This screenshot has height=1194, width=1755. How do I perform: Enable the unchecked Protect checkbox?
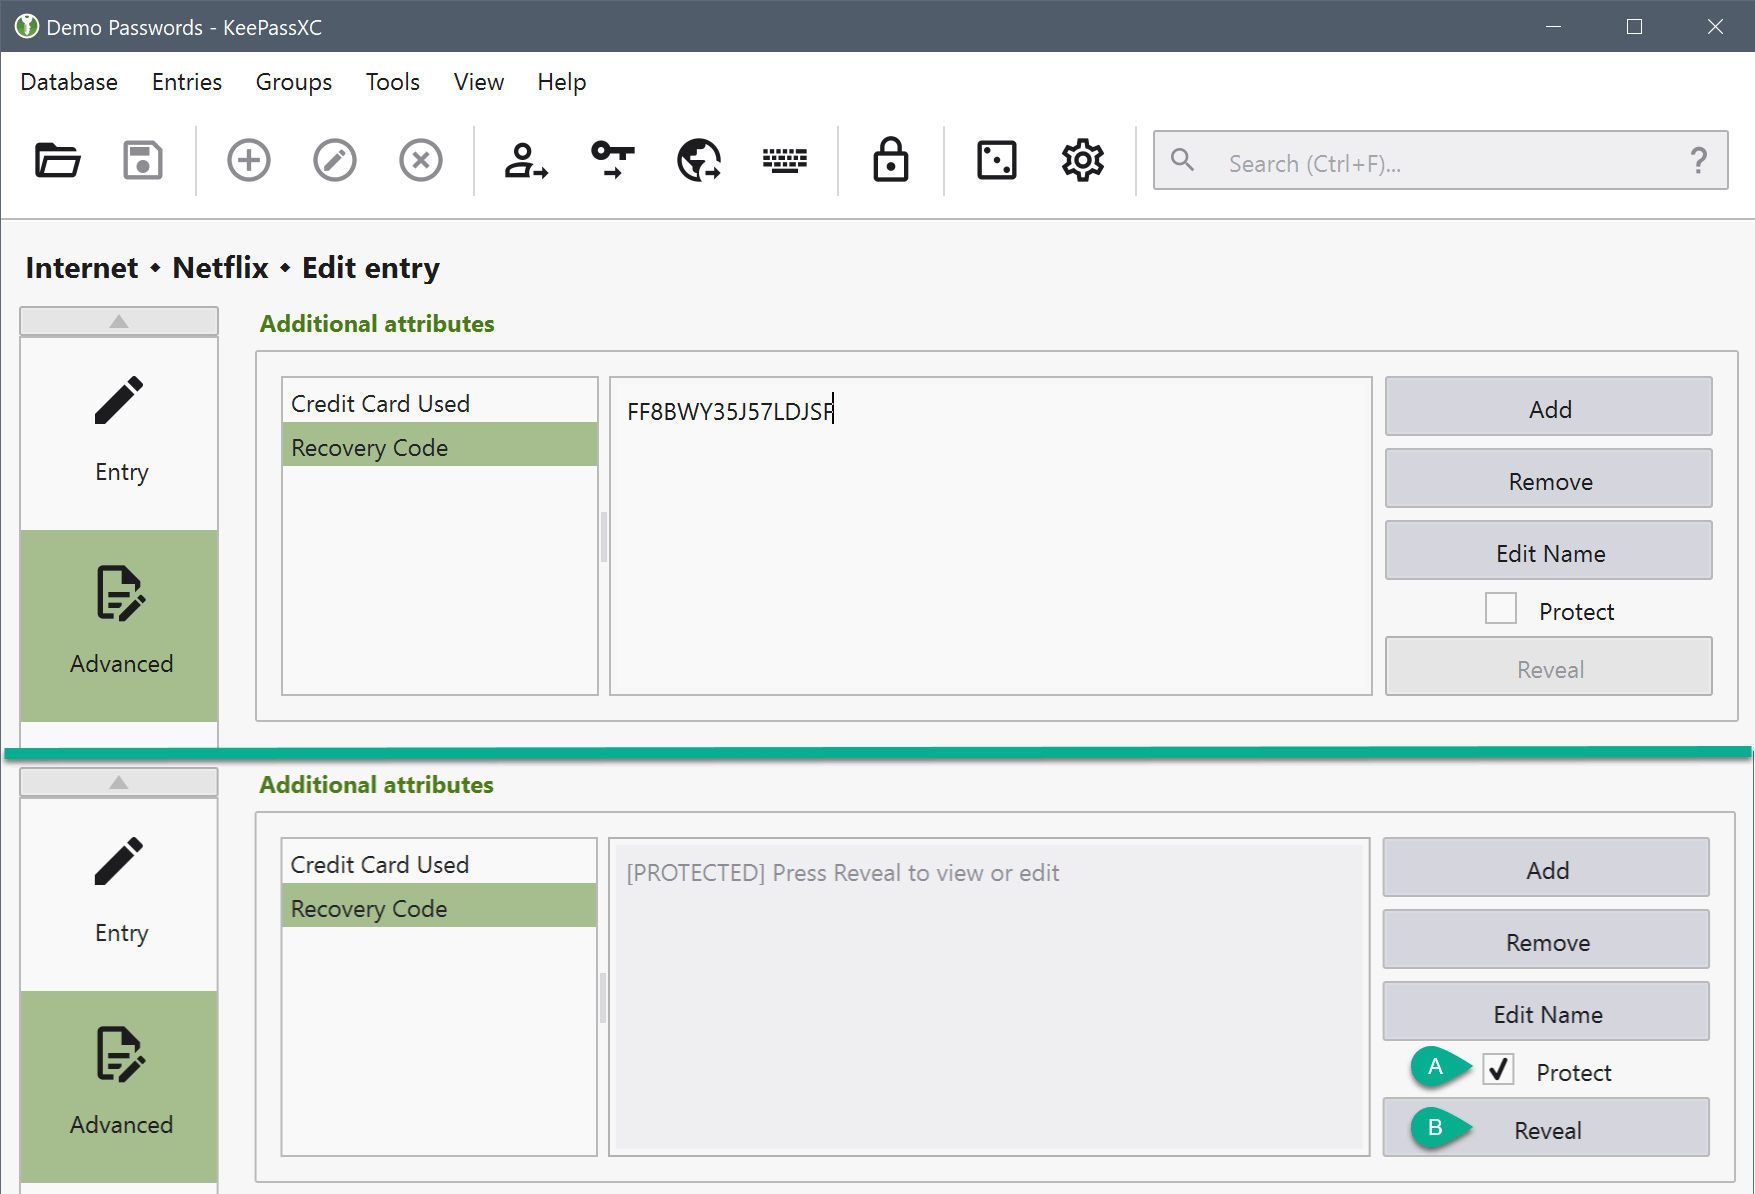1500,609
